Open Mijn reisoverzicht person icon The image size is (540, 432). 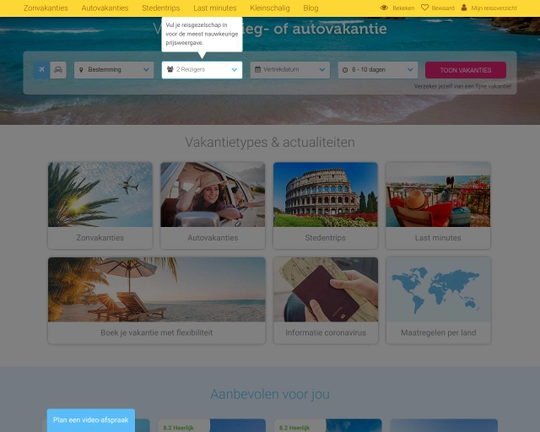[464, 7]
